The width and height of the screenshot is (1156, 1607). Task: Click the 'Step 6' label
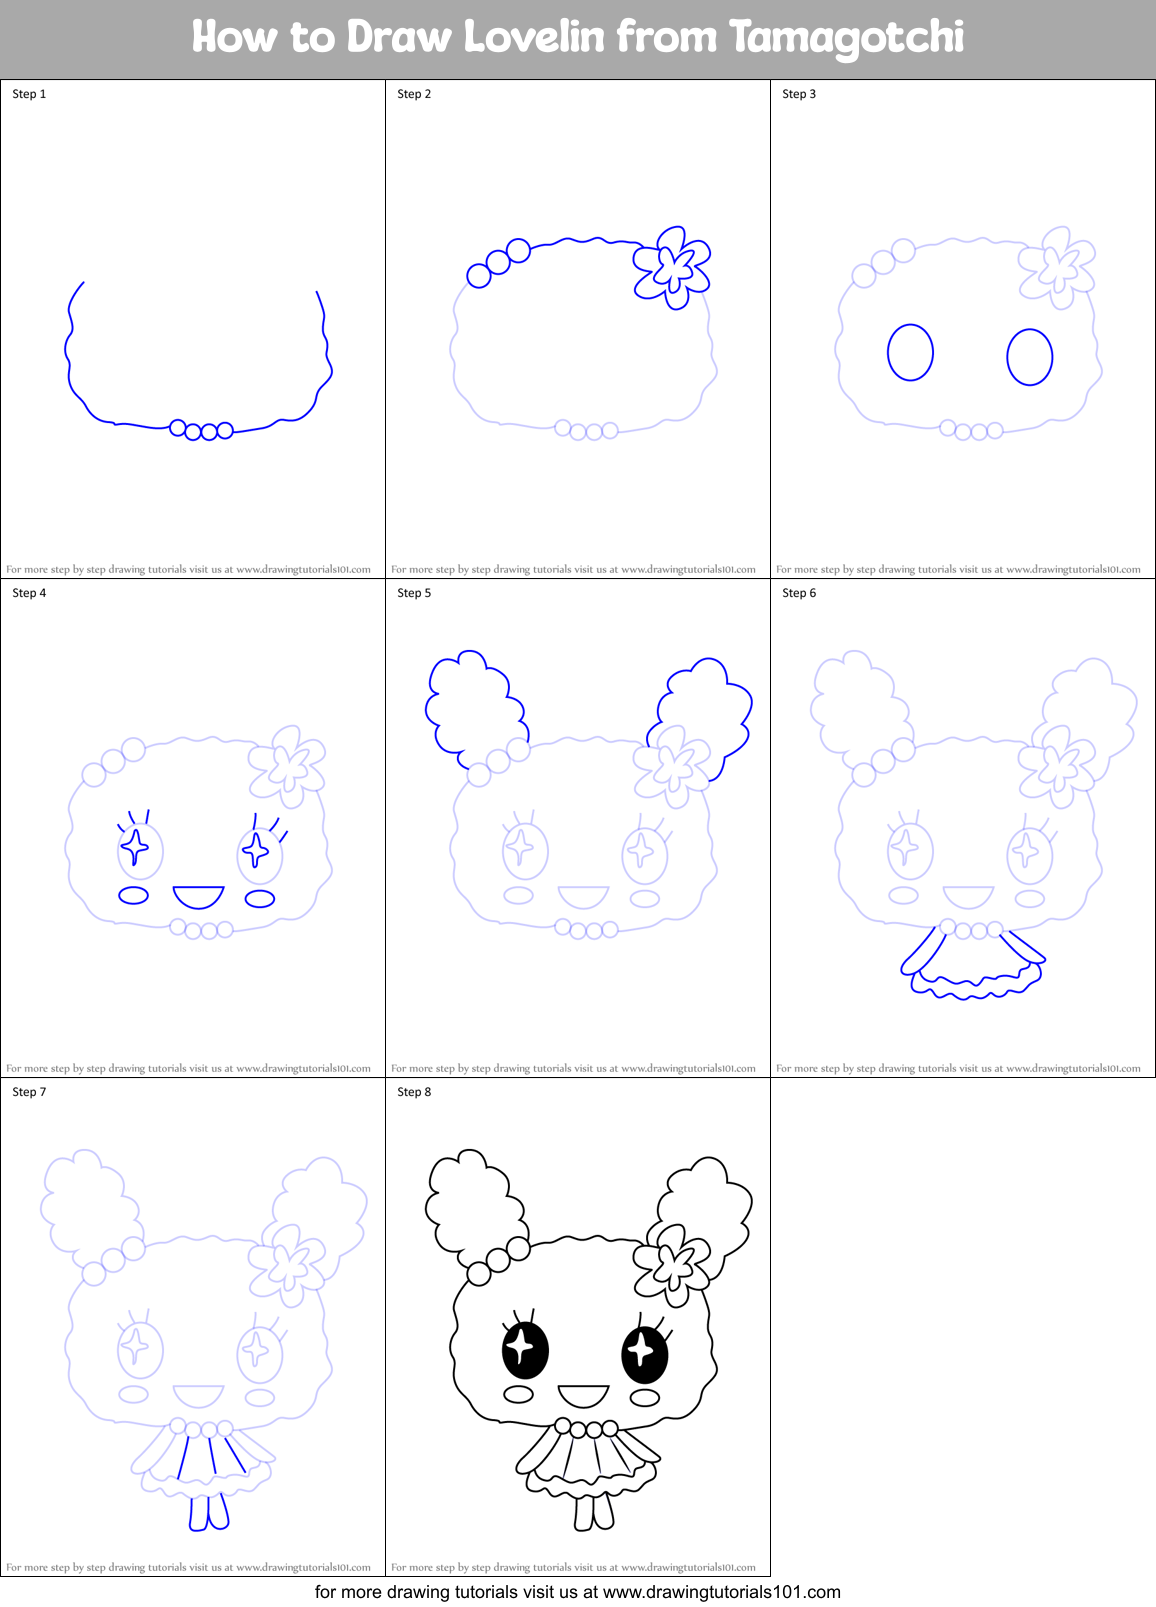pyautogui.click(x=799, y=593)
